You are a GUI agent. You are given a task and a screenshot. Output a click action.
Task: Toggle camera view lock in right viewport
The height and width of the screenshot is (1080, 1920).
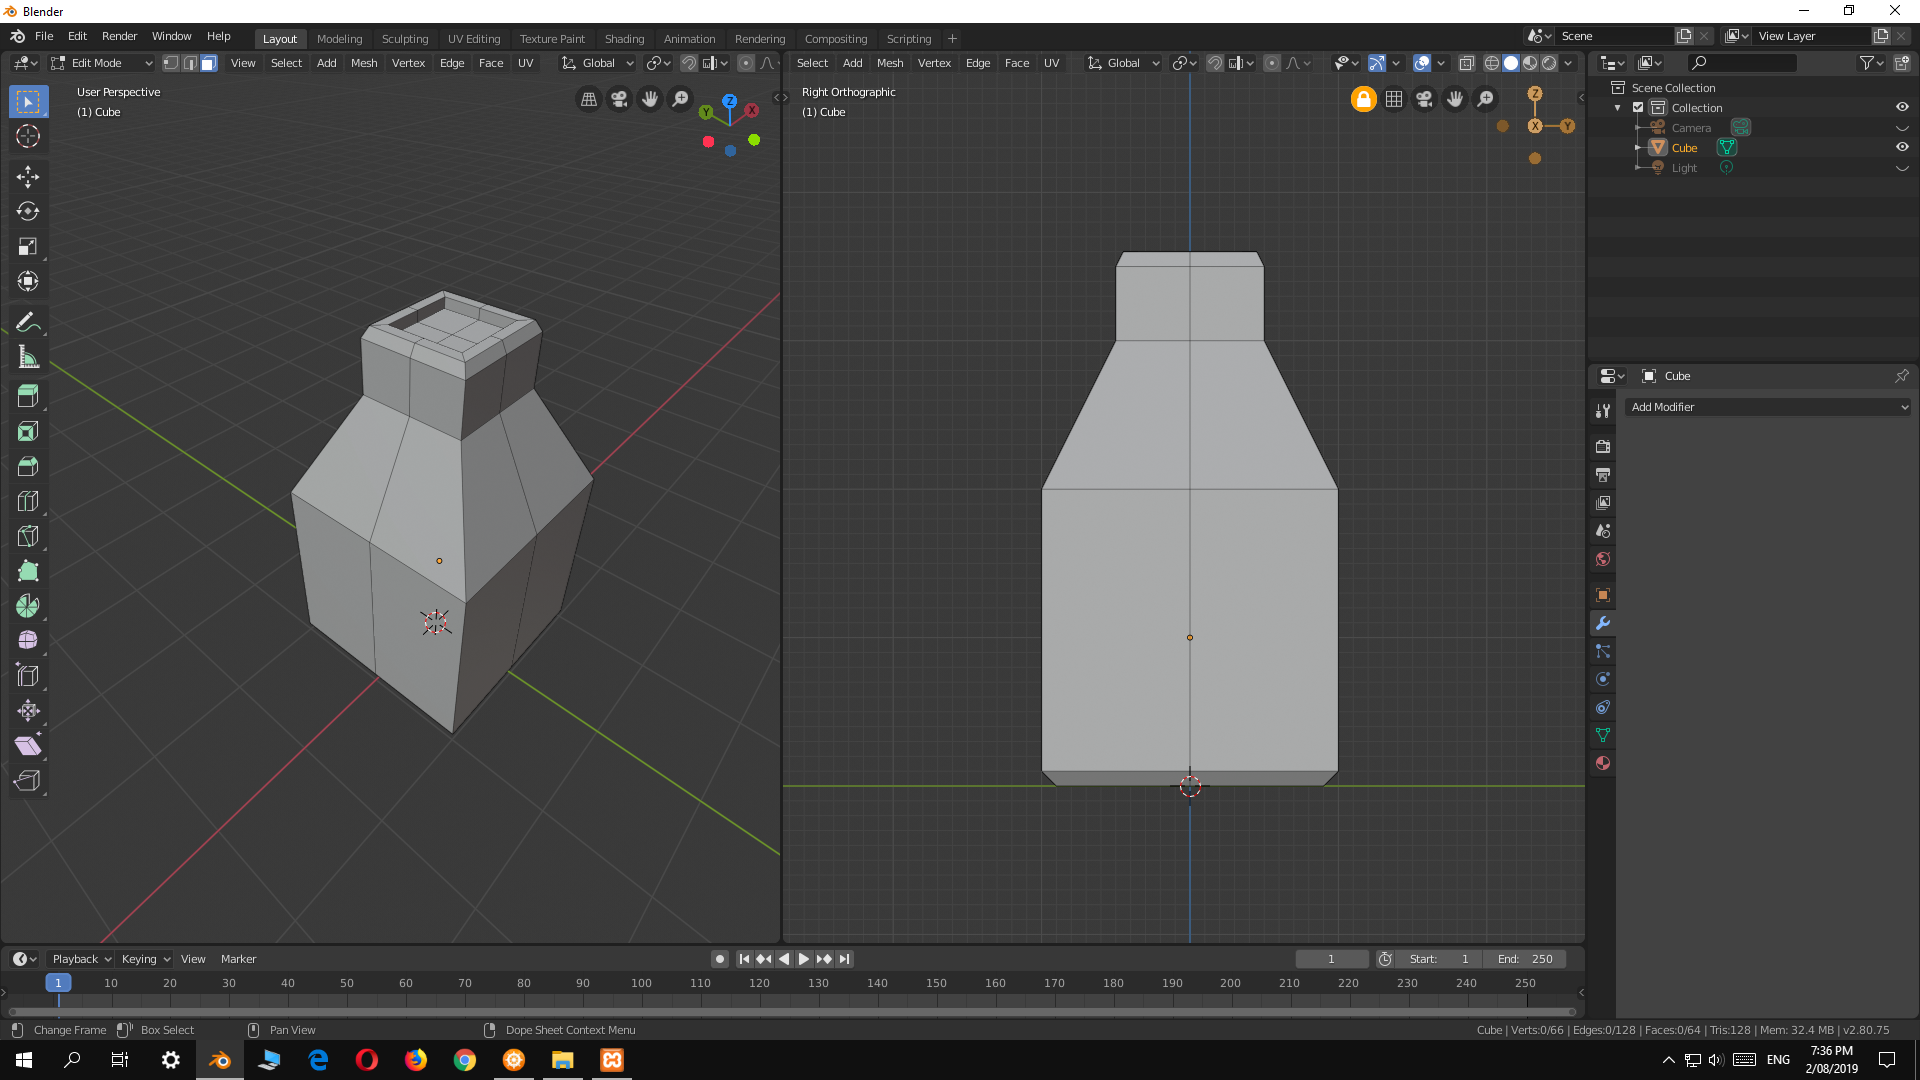pos(1363,99)
